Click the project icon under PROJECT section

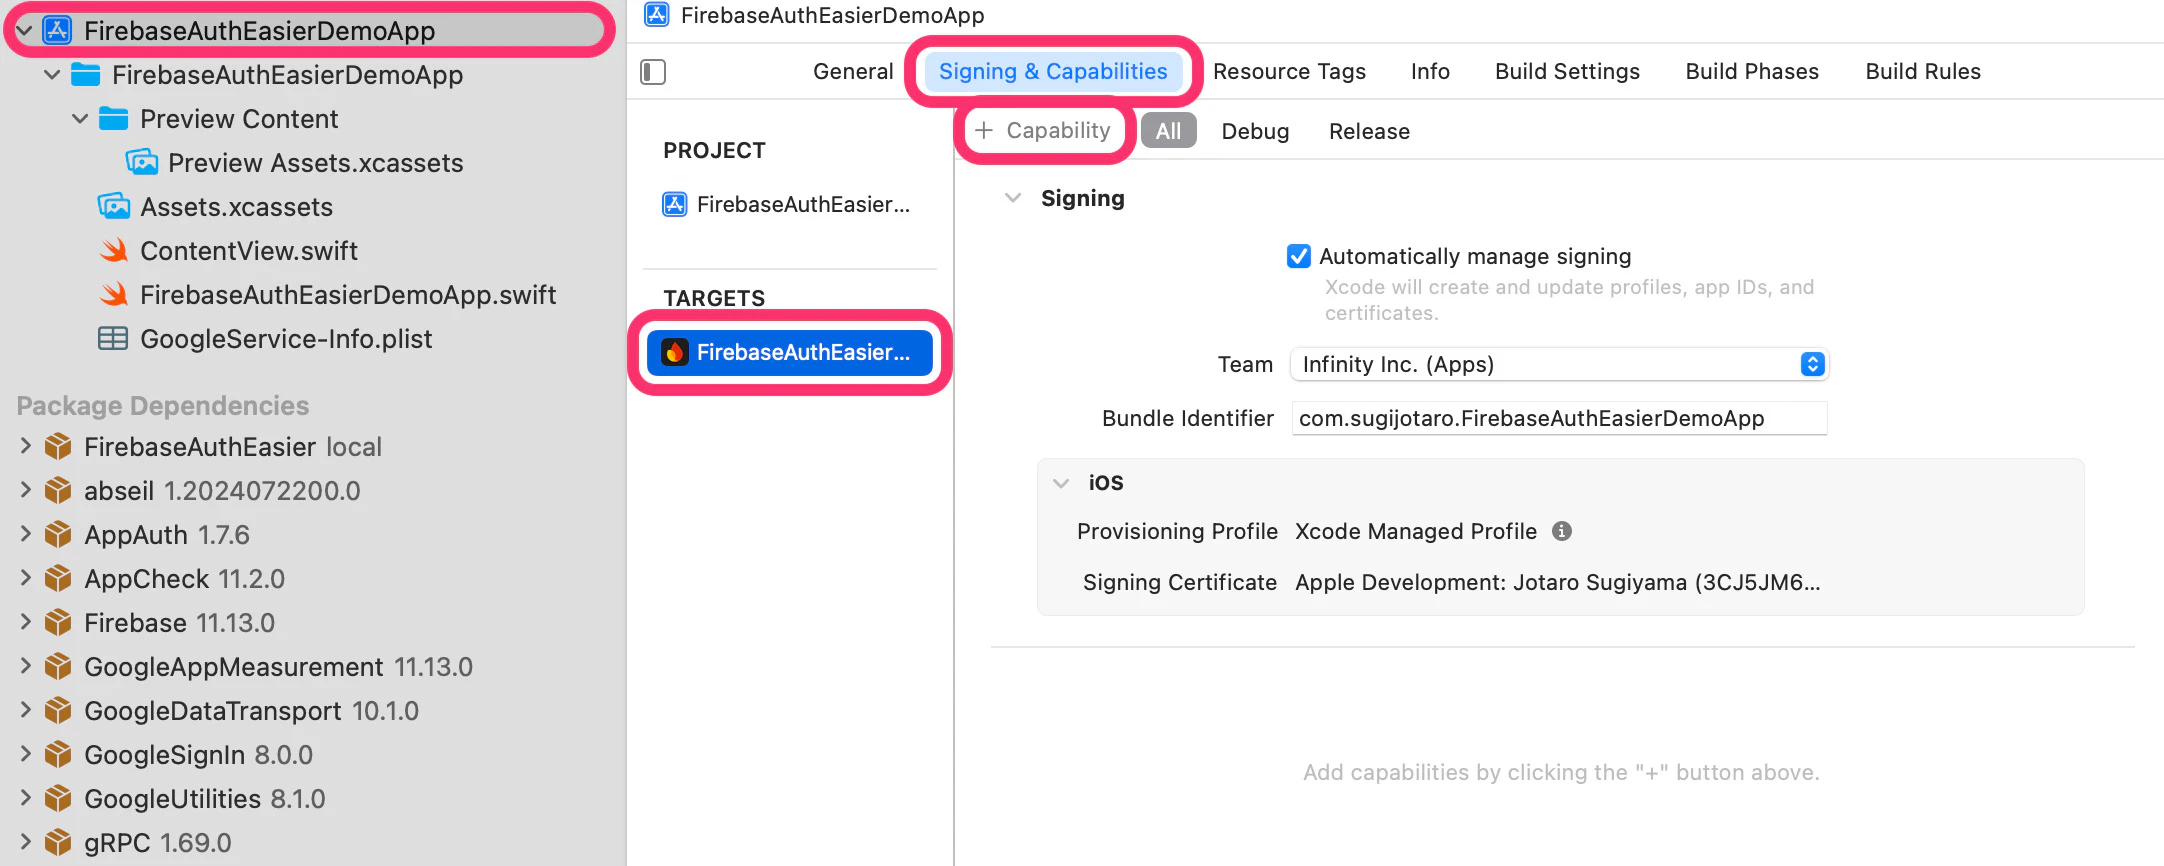click(x=675, y=204)
